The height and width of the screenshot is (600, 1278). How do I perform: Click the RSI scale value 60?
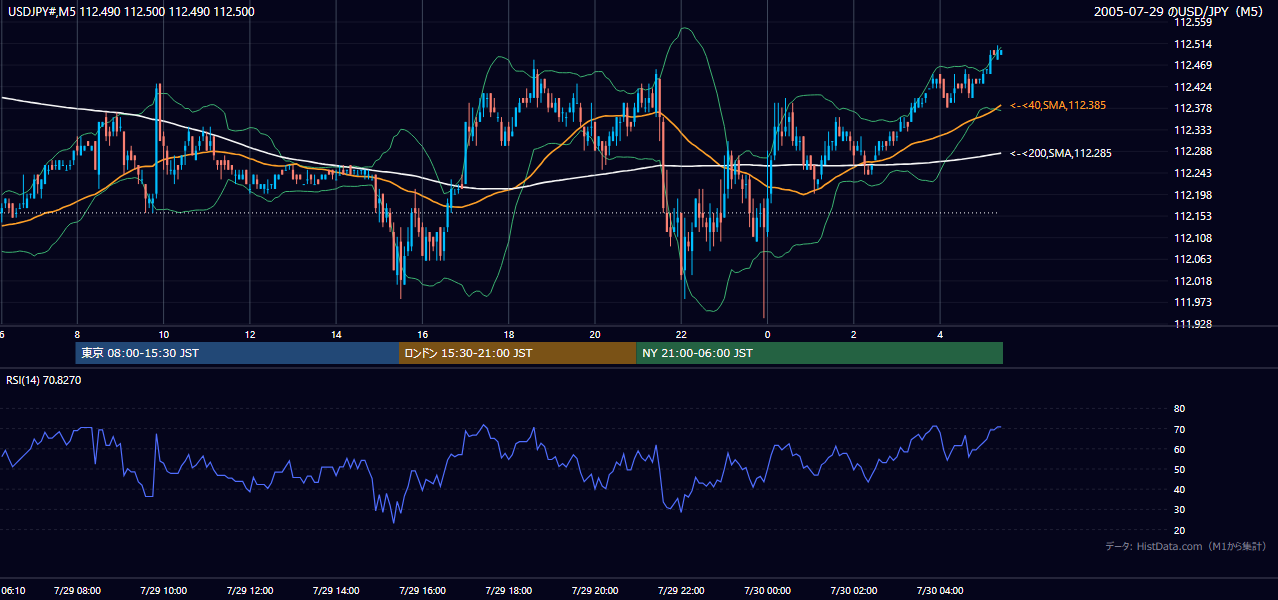1180,449
